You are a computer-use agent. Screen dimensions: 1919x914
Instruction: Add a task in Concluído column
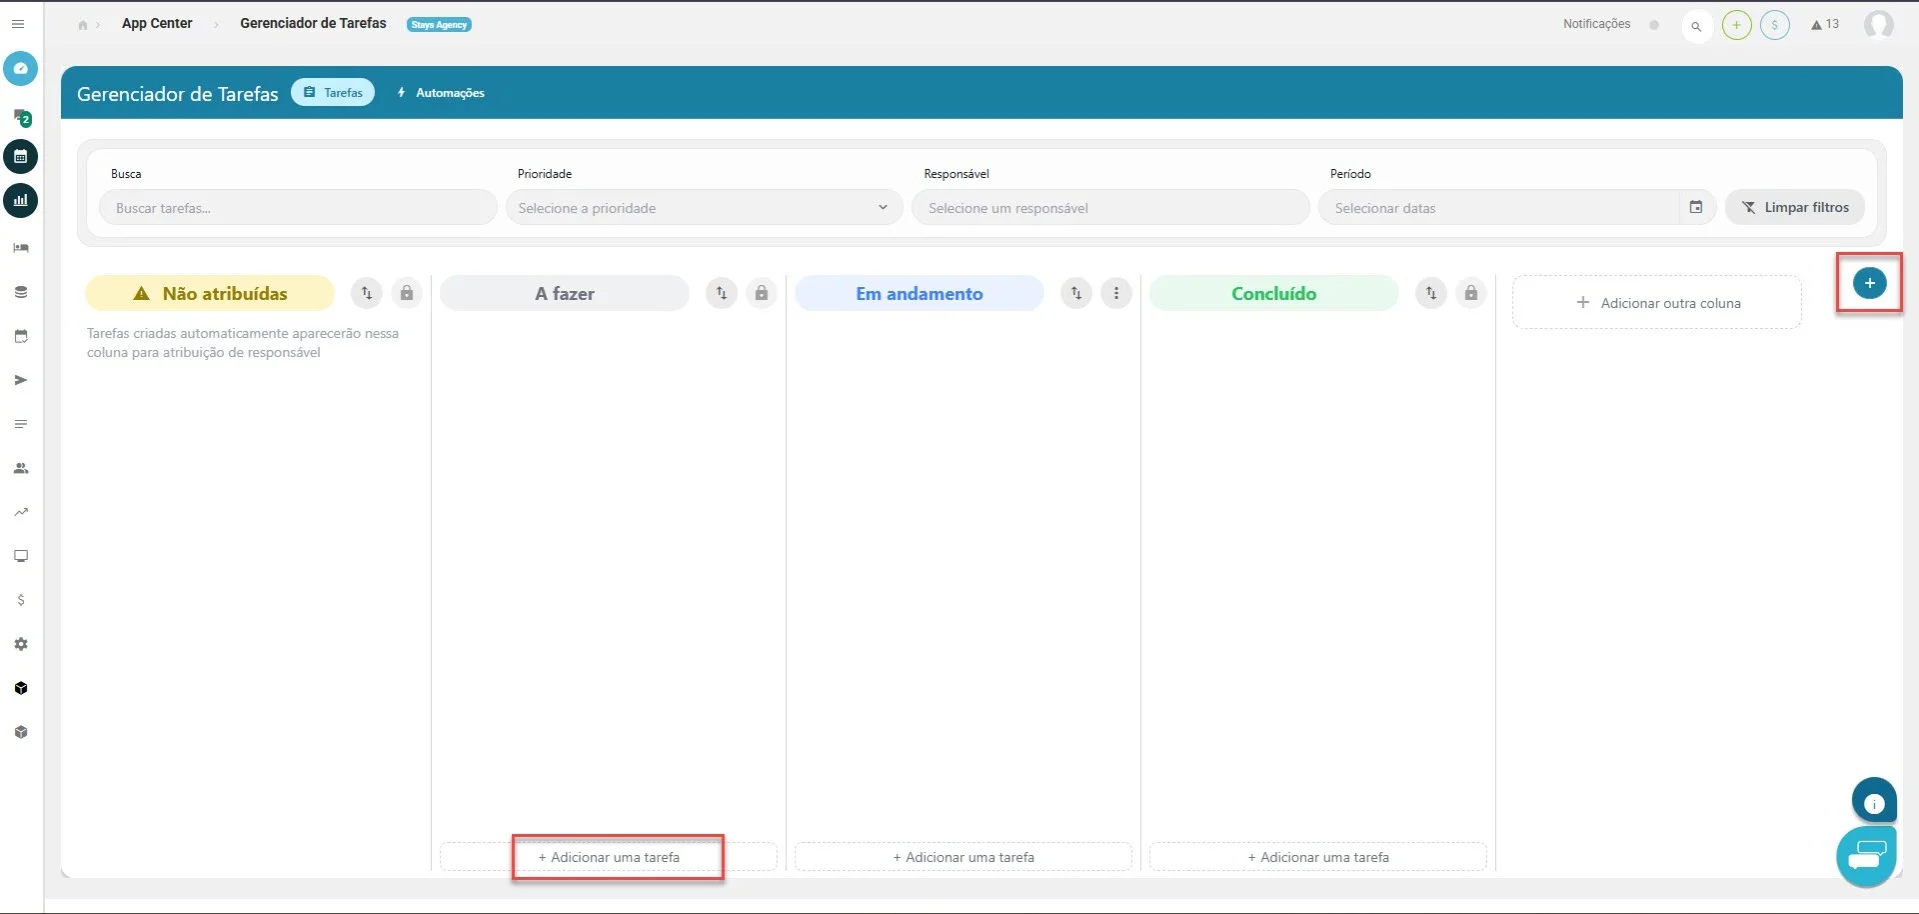[1318, 857]
